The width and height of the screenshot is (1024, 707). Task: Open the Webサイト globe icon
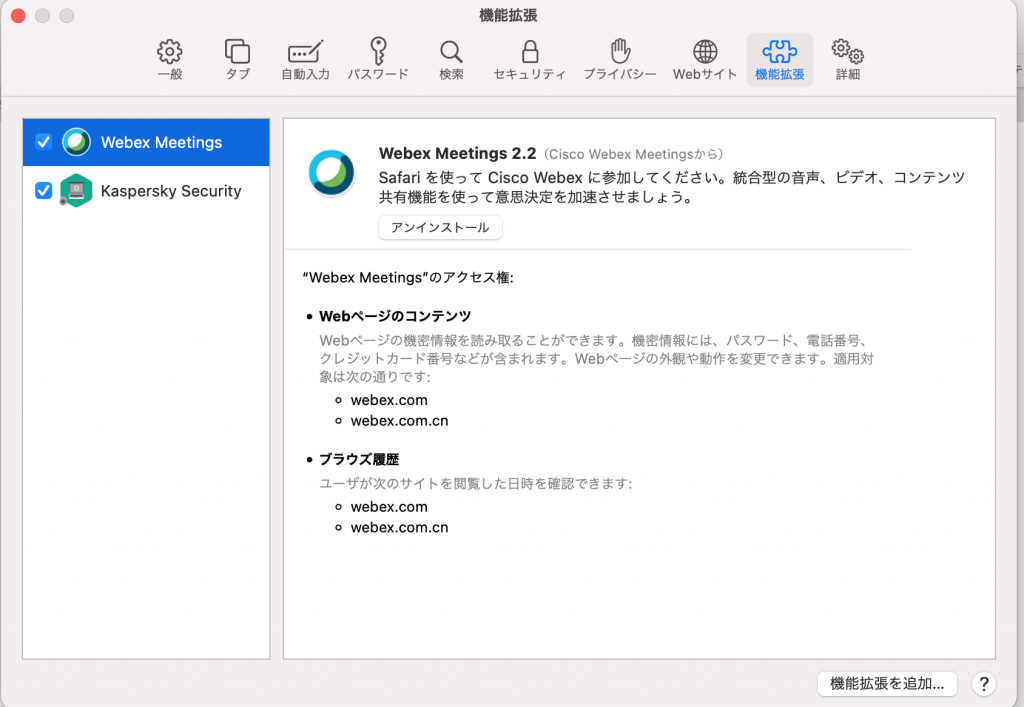705,52
